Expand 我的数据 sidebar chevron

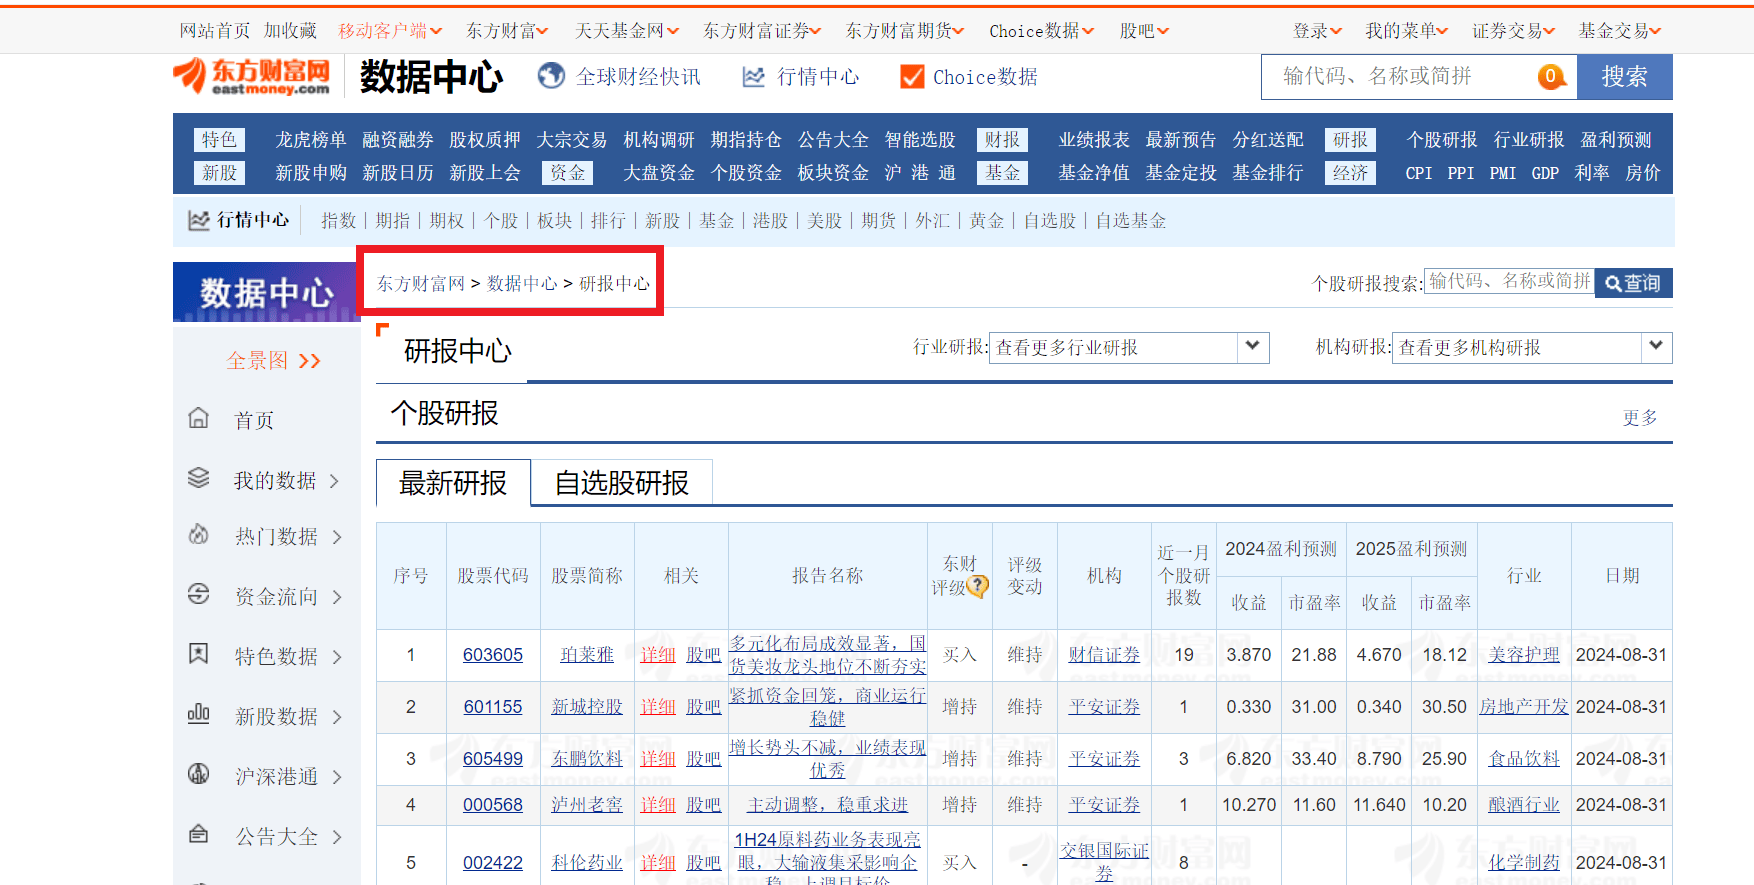coord(335,481)
